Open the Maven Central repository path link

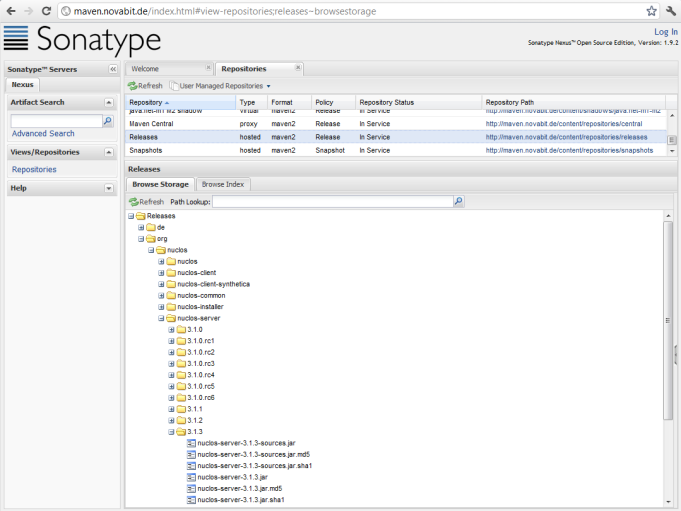[564, 124]
